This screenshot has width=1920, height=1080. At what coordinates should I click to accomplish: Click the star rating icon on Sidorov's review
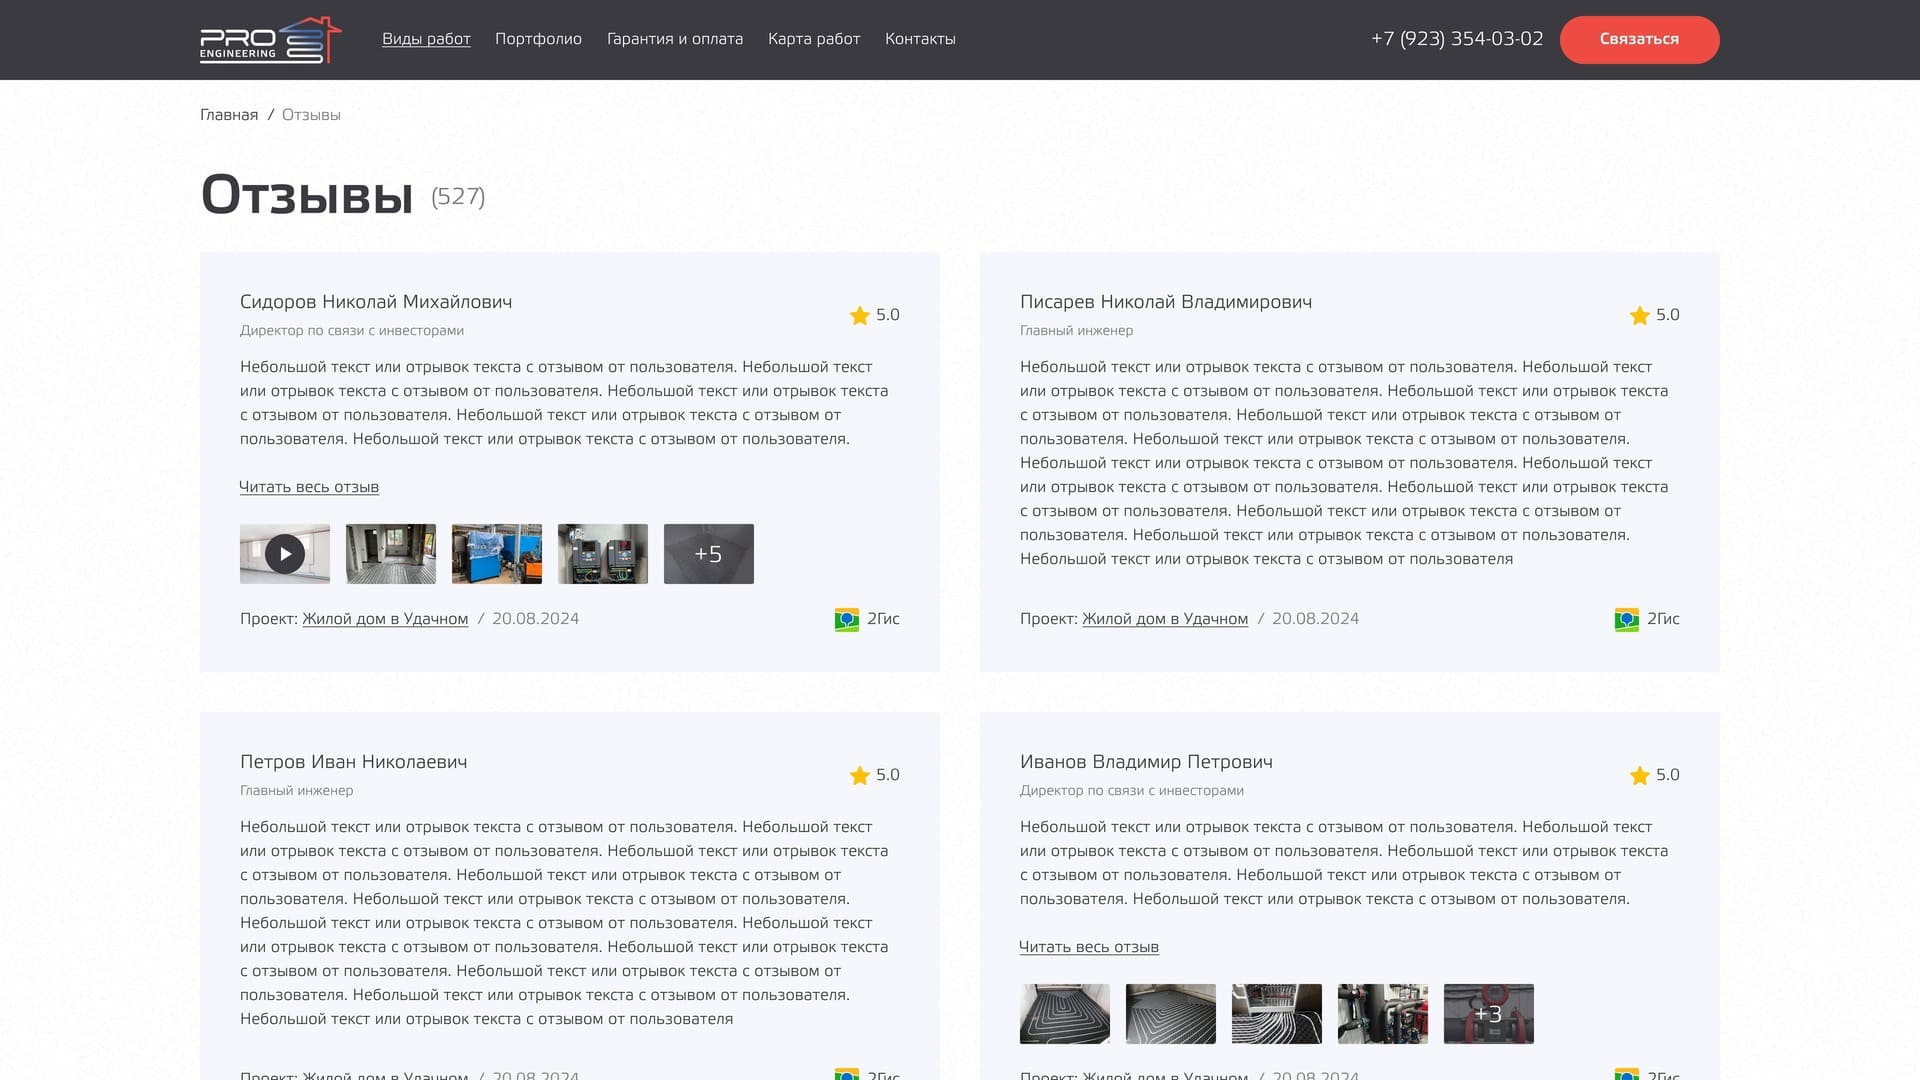point(859,316)
